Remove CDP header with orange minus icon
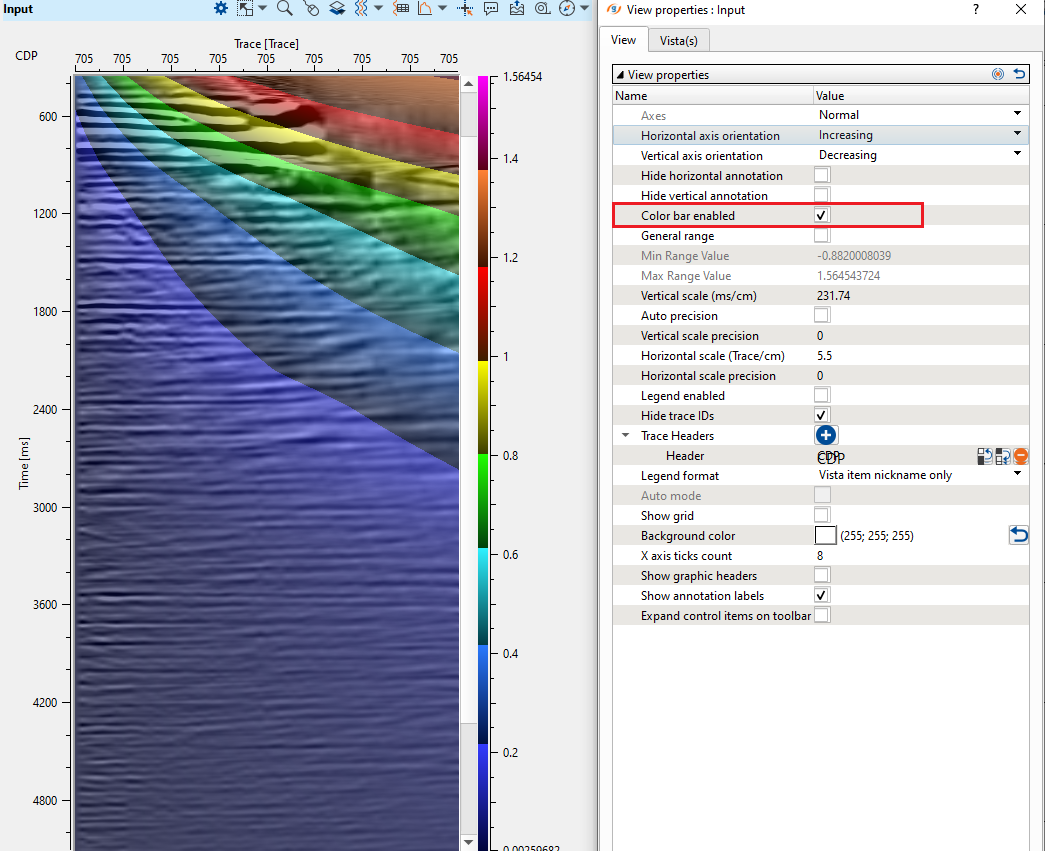This screenshot has width=1045, height=851. click(1020, 456)
